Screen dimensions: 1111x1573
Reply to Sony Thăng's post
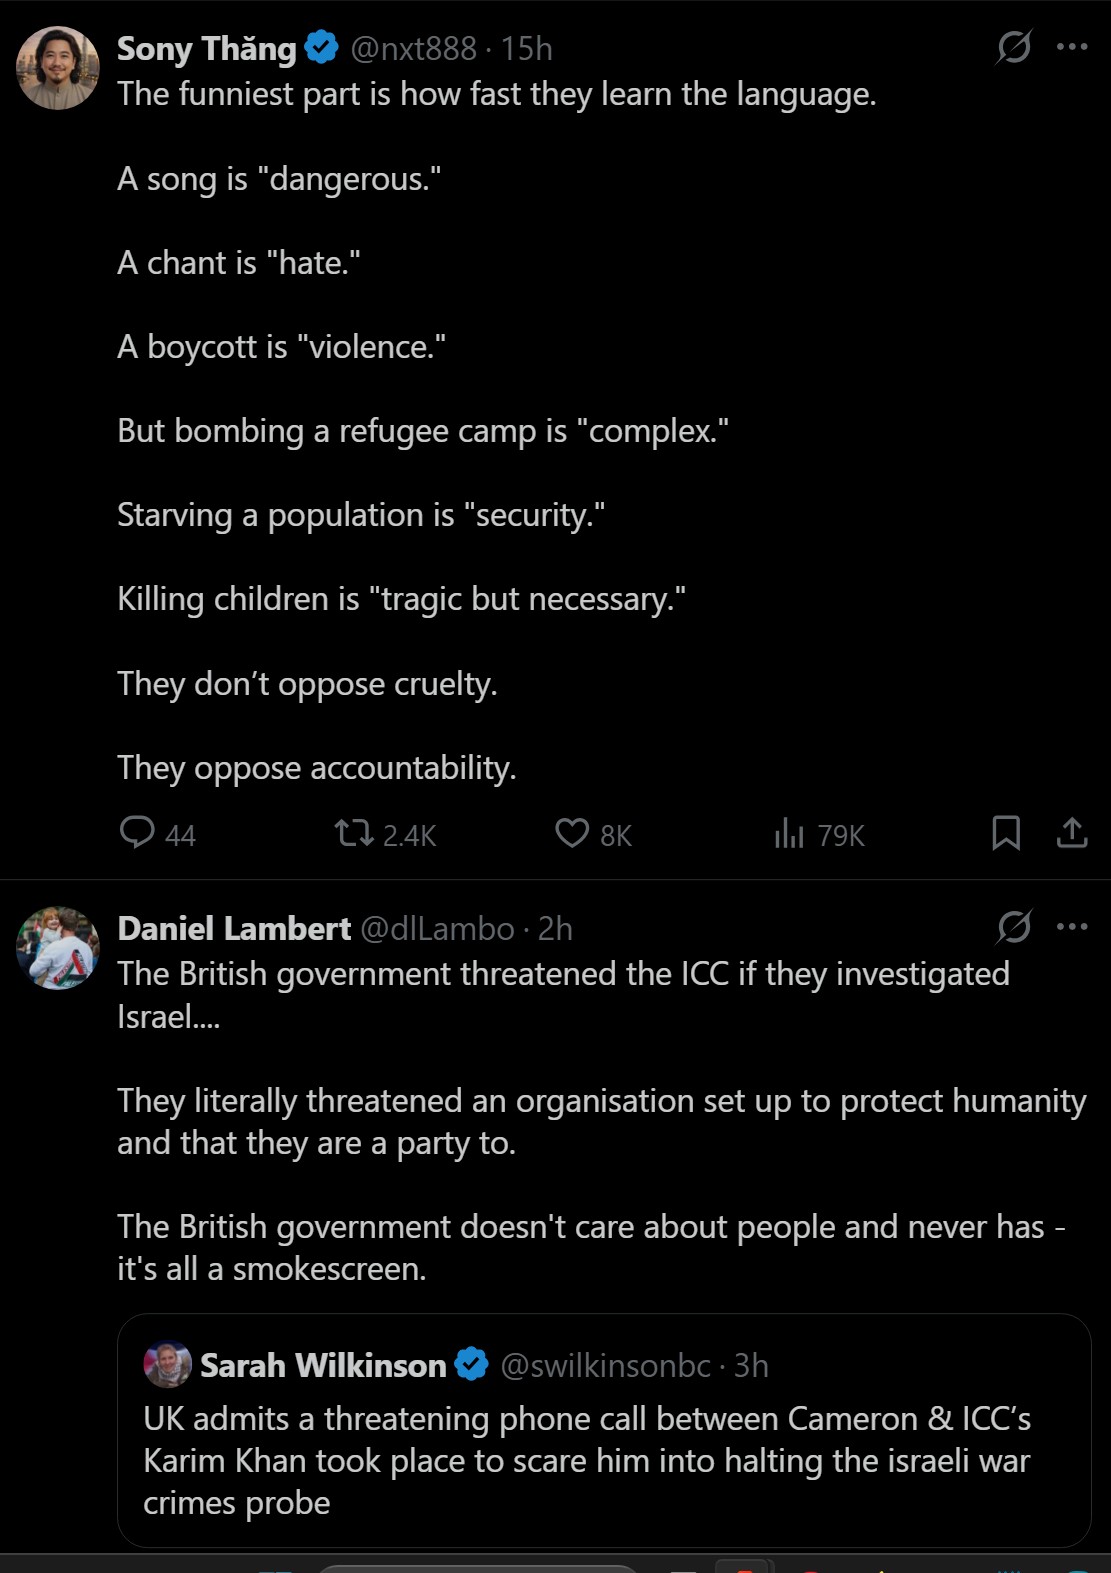click(x=137, y=833)
